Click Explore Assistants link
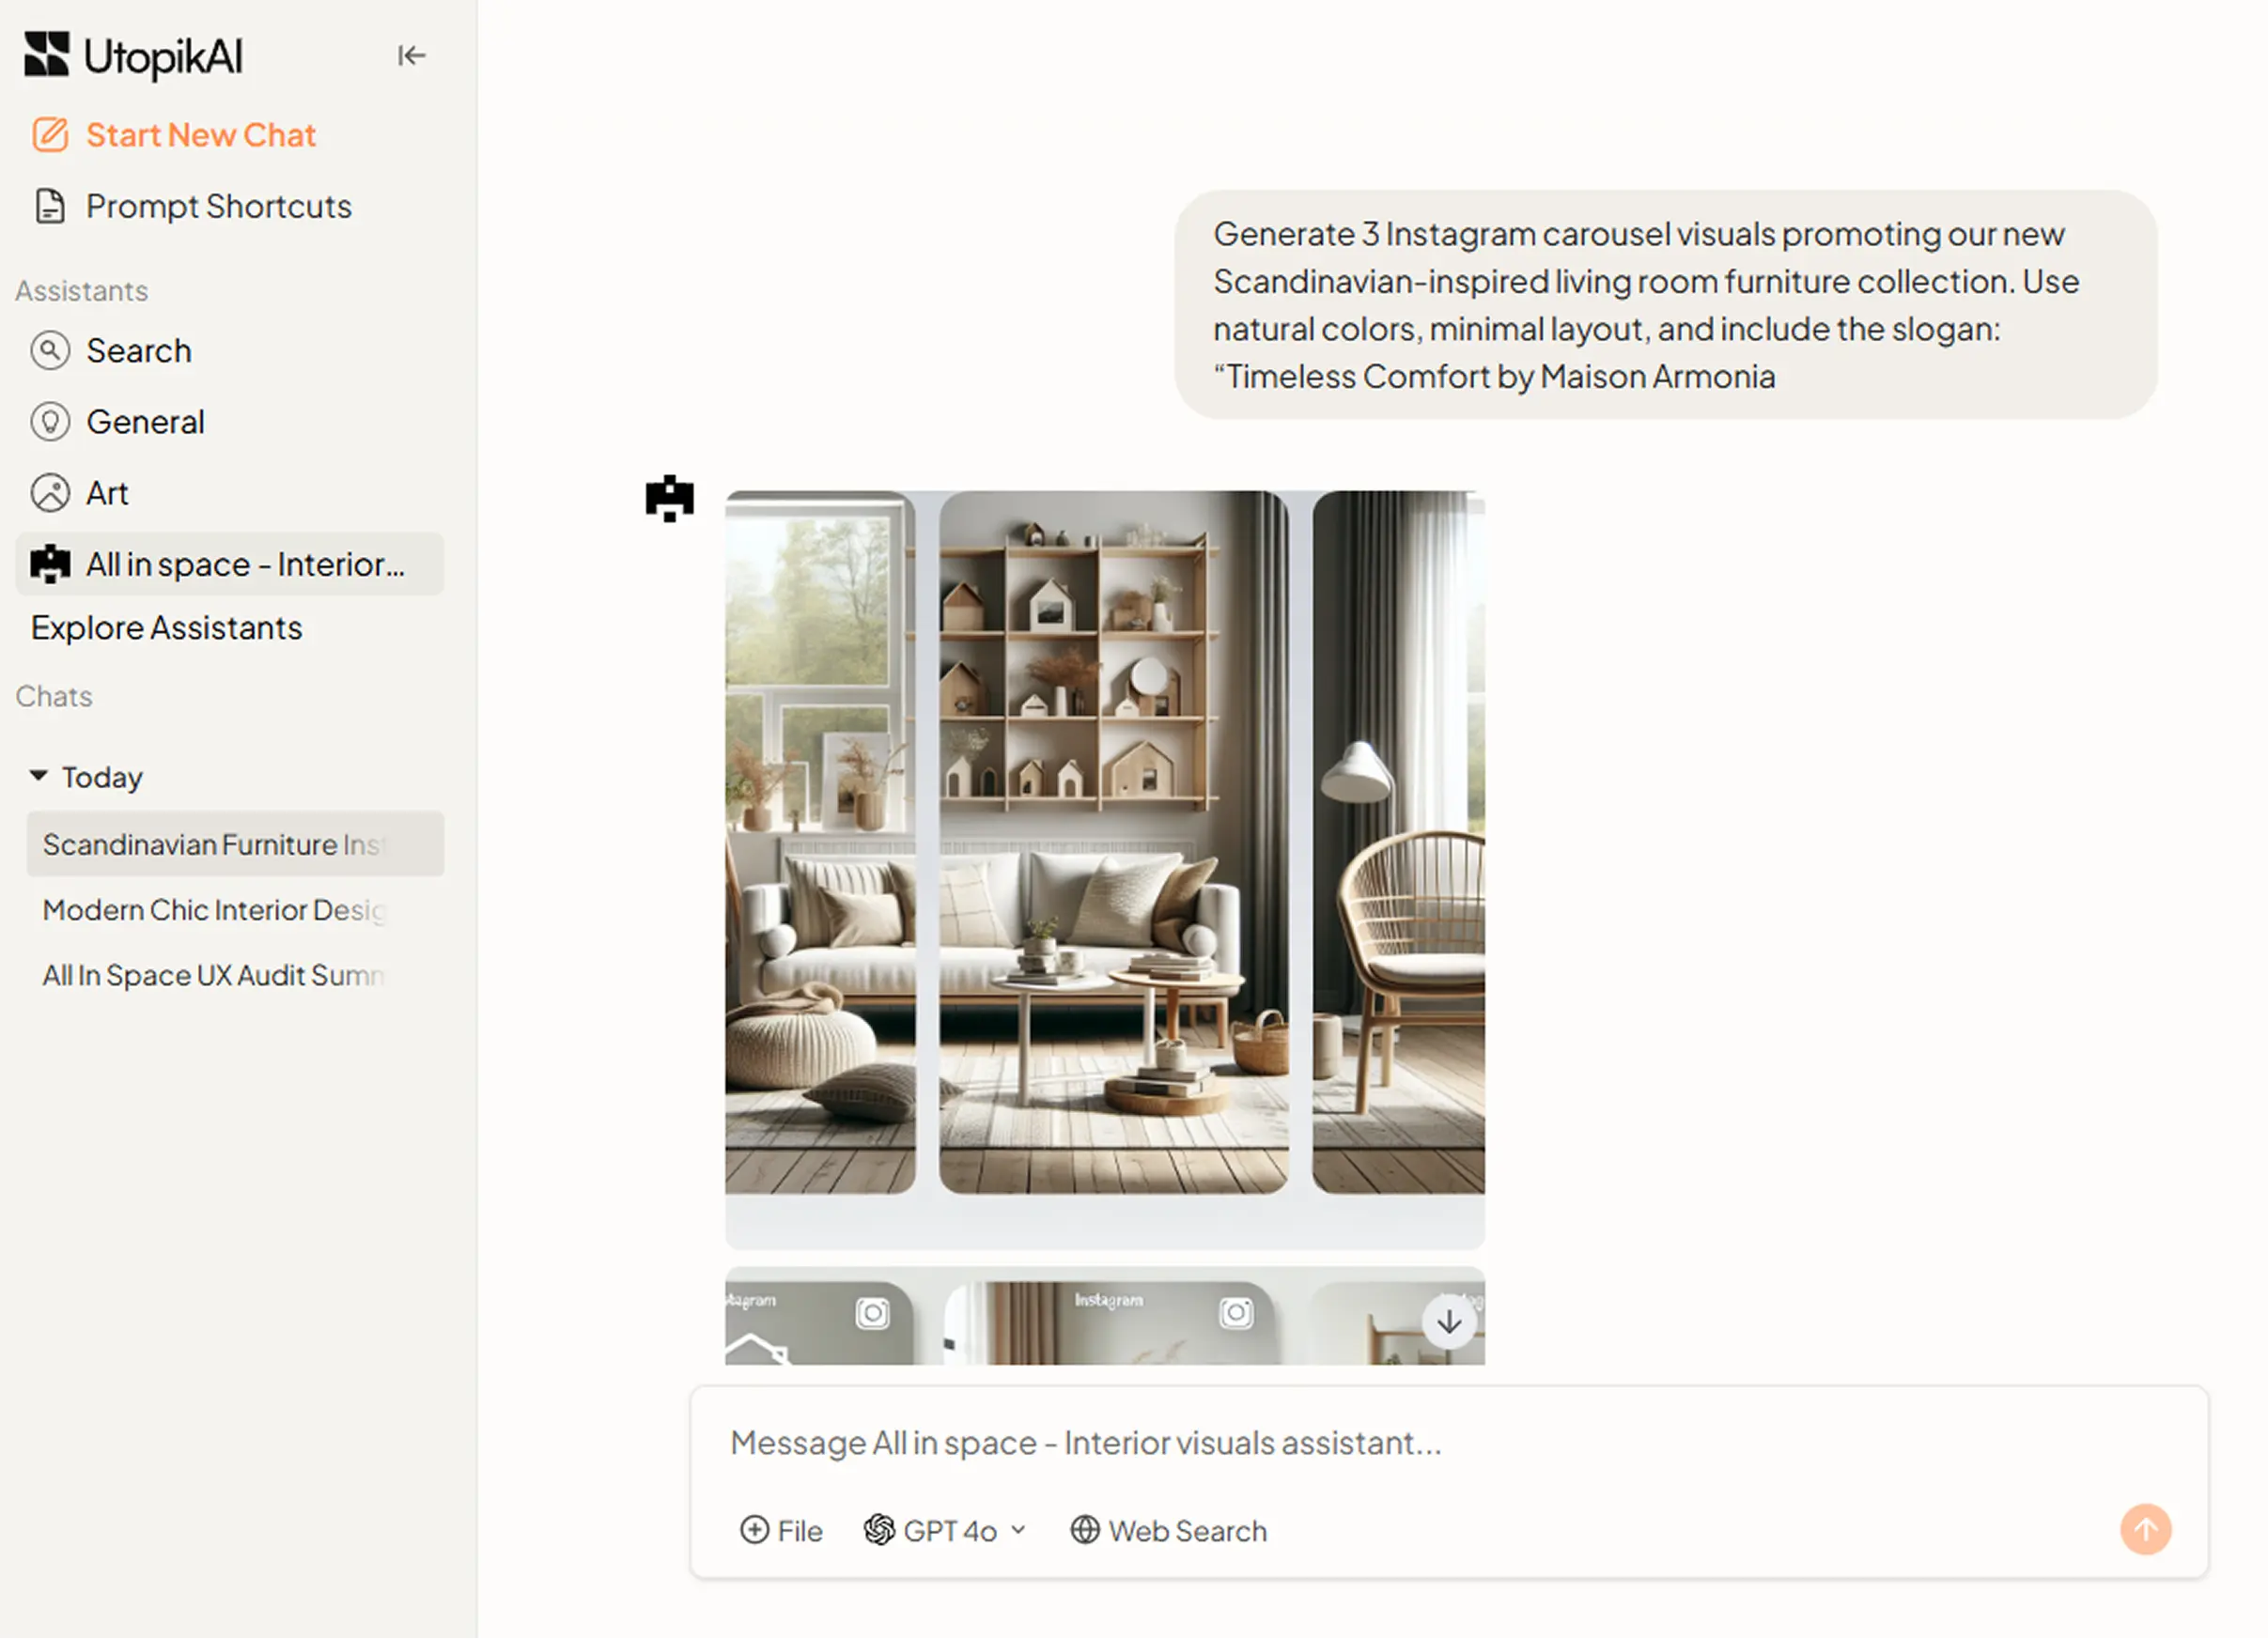Viewport: 2268px width, 1639px height. [166, 628]
